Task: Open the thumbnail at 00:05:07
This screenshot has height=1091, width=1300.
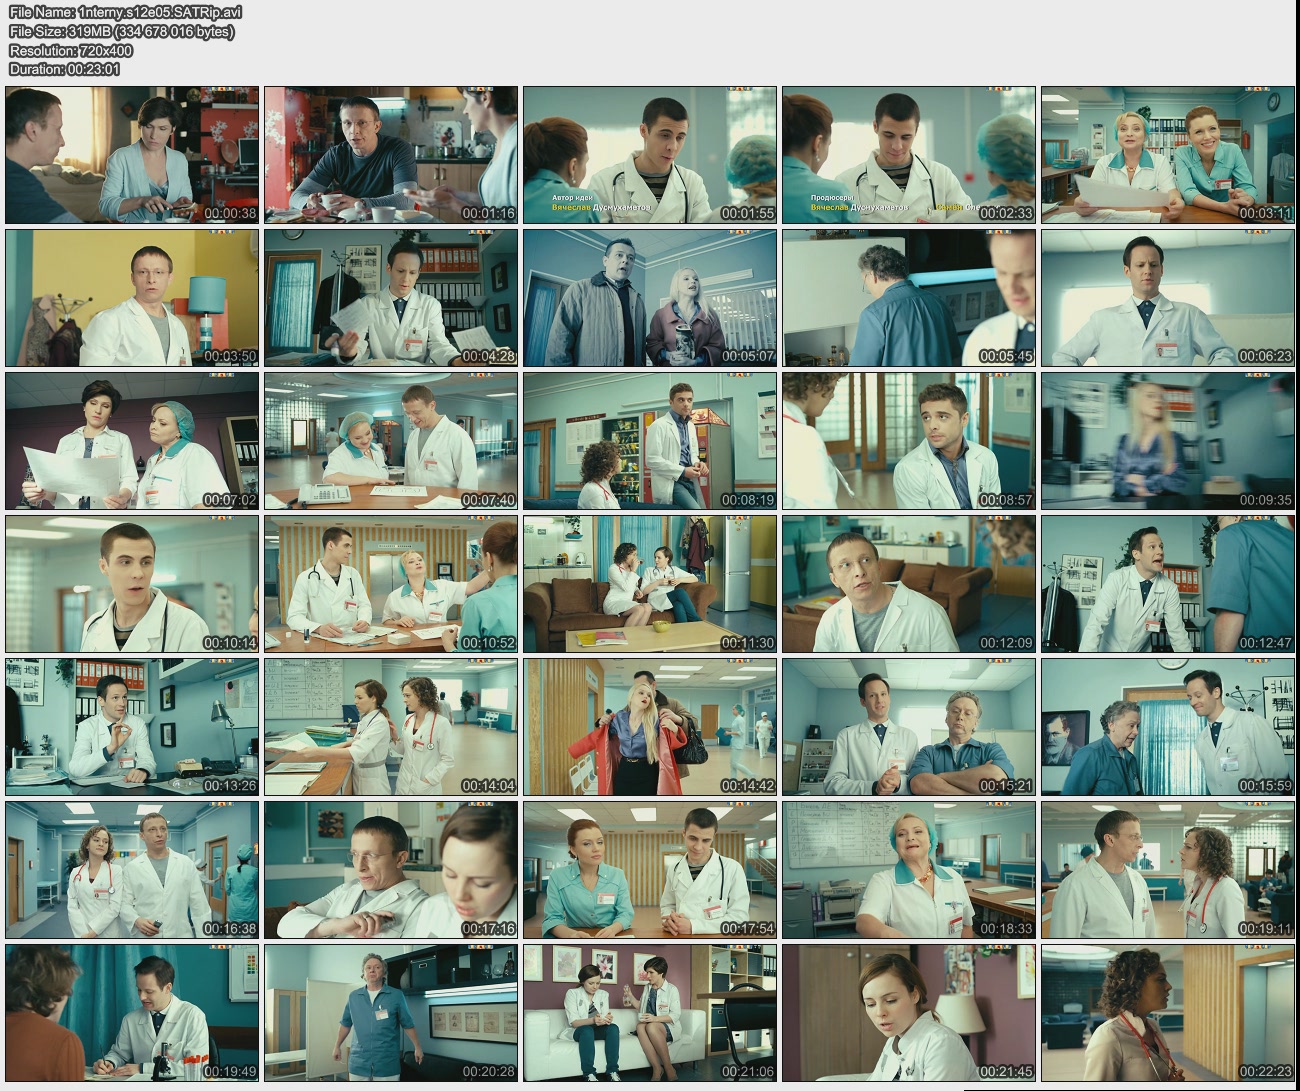Action: click(x=650, y=298)
